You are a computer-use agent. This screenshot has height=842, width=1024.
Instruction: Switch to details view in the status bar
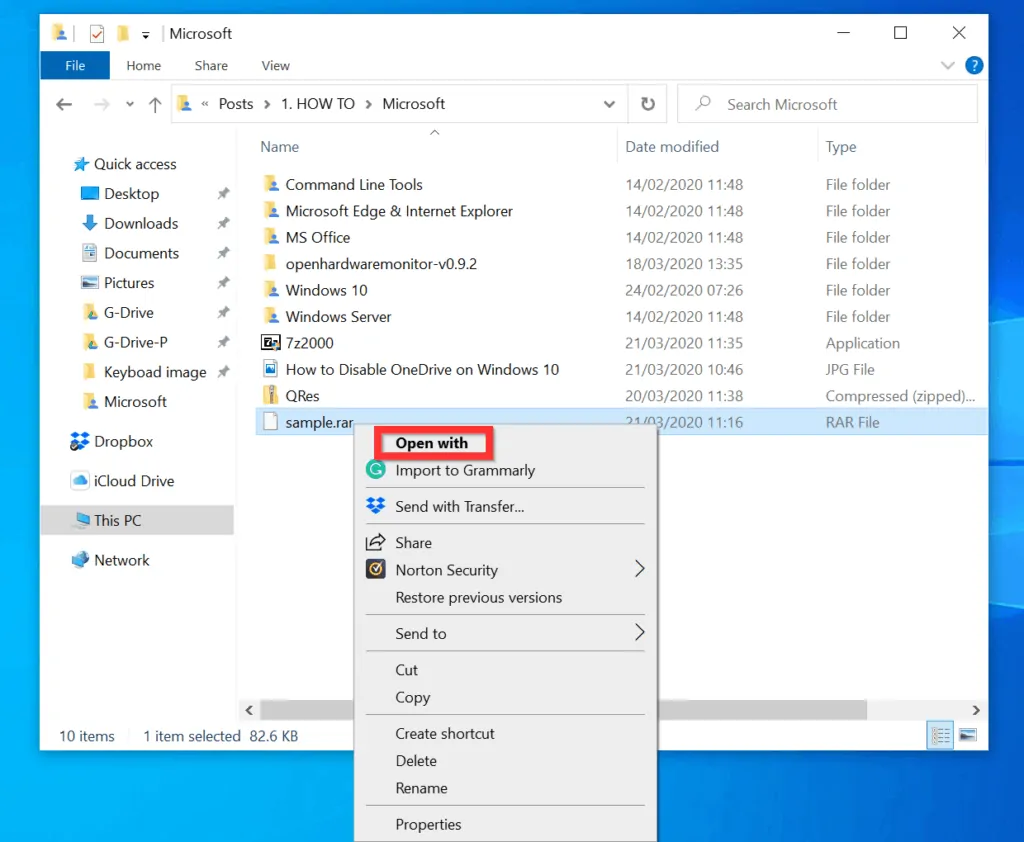[x=939, y=735]
